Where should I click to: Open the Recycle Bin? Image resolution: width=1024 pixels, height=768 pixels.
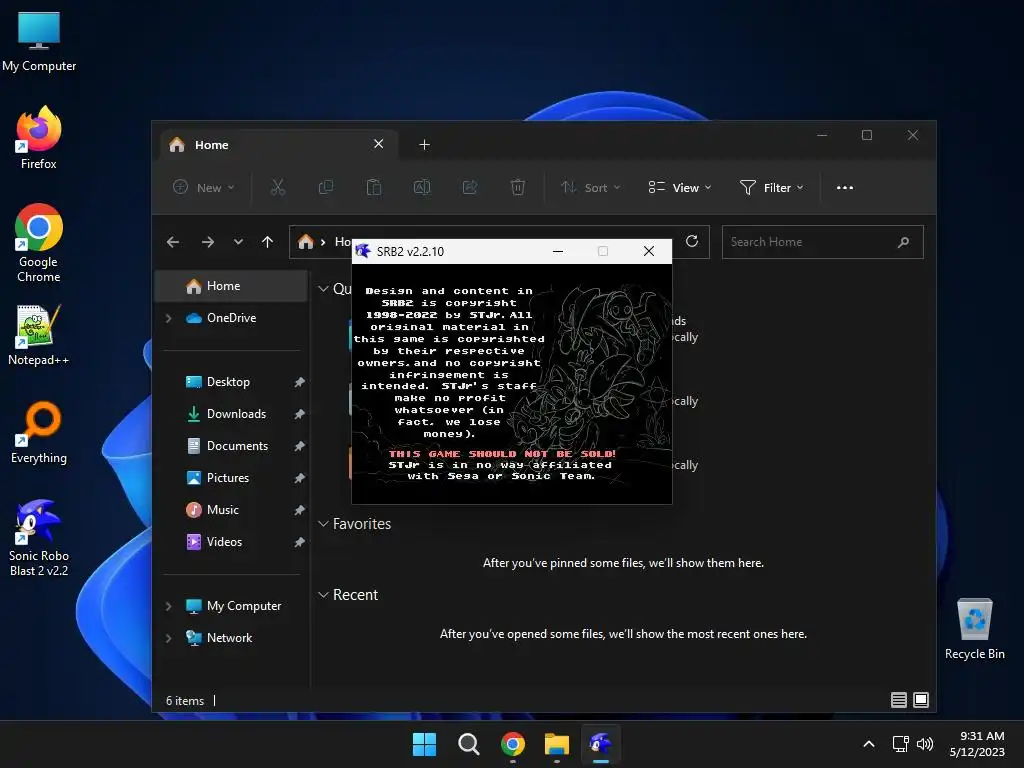974,629
